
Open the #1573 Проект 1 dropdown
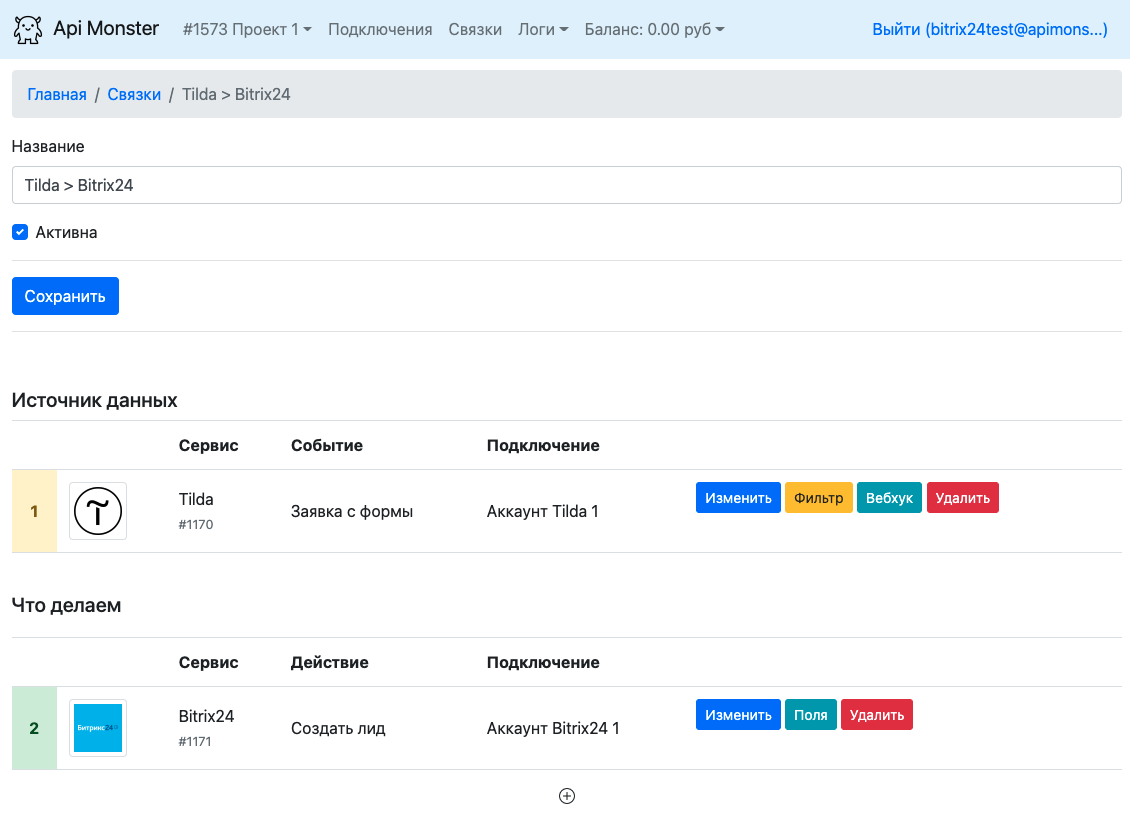[x=247, y=30]
